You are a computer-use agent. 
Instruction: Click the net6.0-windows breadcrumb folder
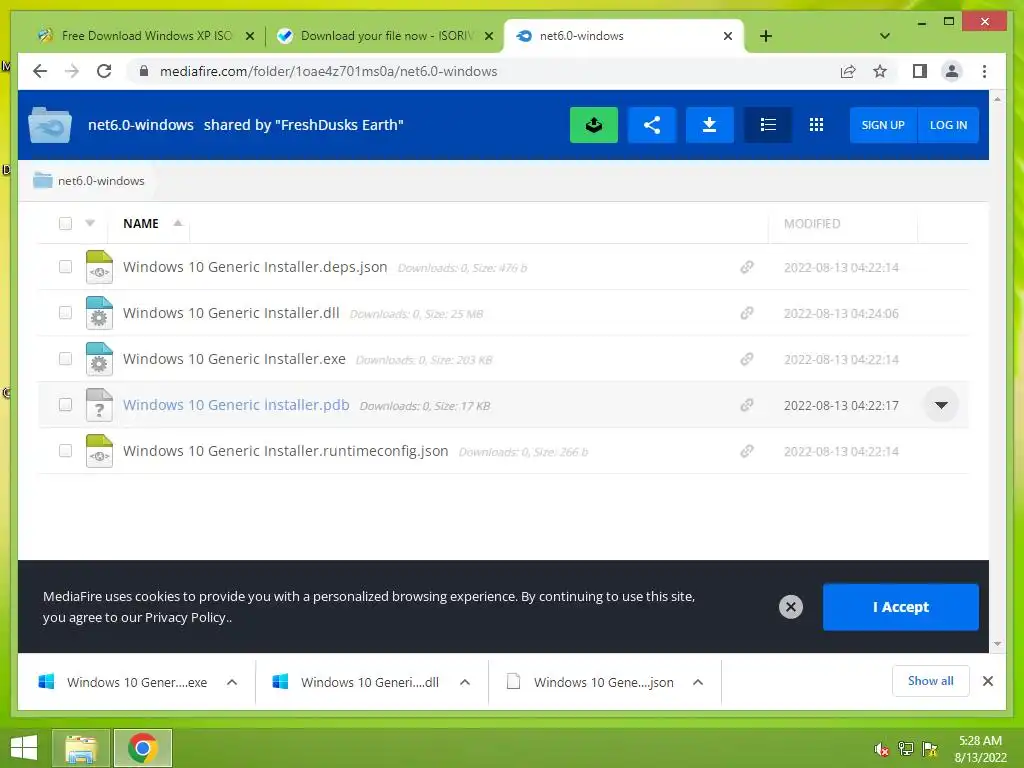[x=89, y=181]
